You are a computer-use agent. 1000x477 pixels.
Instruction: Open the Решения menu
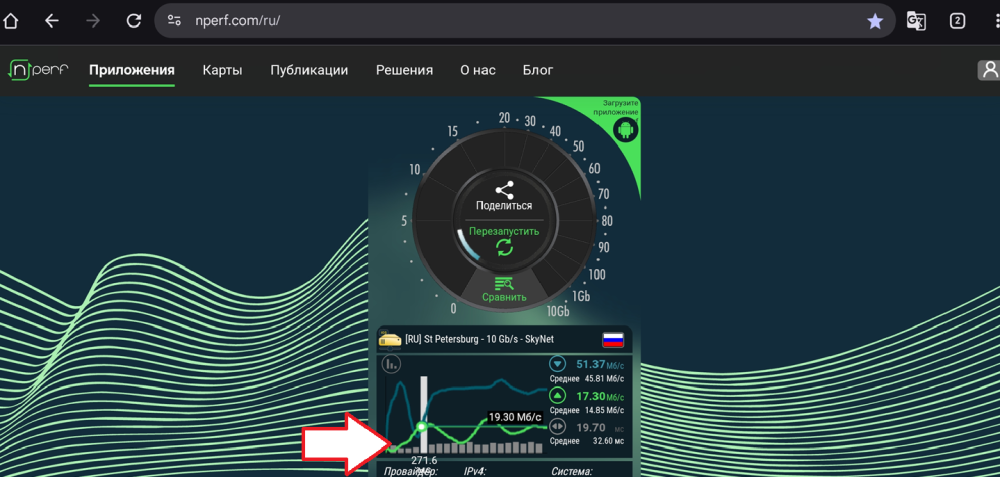point(404,70)
